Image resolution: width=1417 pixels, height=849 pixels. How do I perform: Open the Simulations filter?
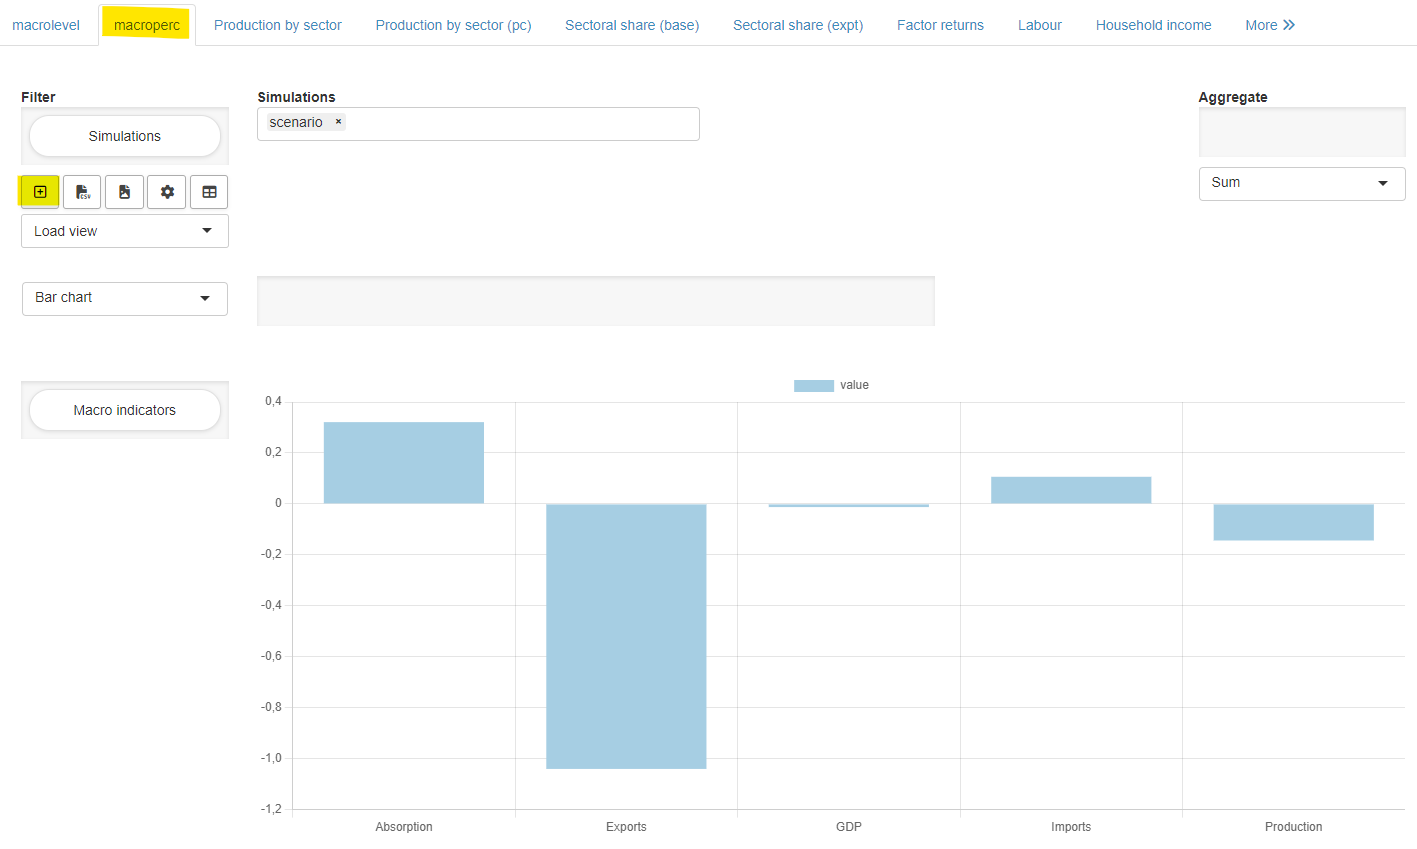tap(124, 135)
